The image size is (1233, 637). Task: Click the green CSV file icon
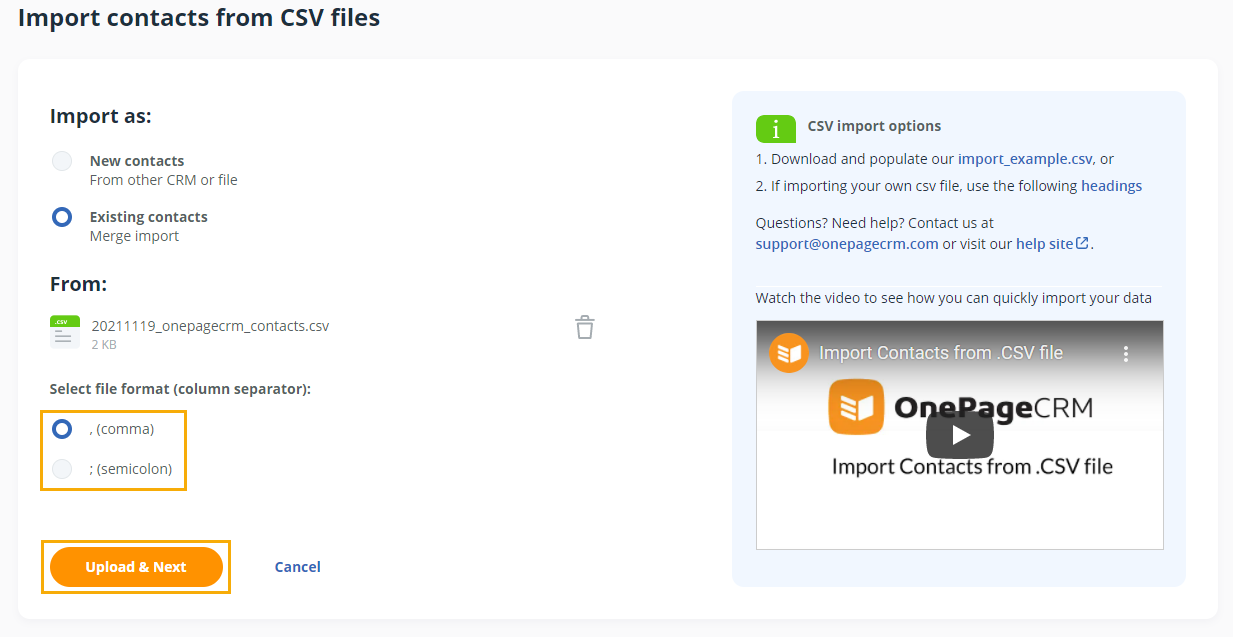[x=64, y=332]
